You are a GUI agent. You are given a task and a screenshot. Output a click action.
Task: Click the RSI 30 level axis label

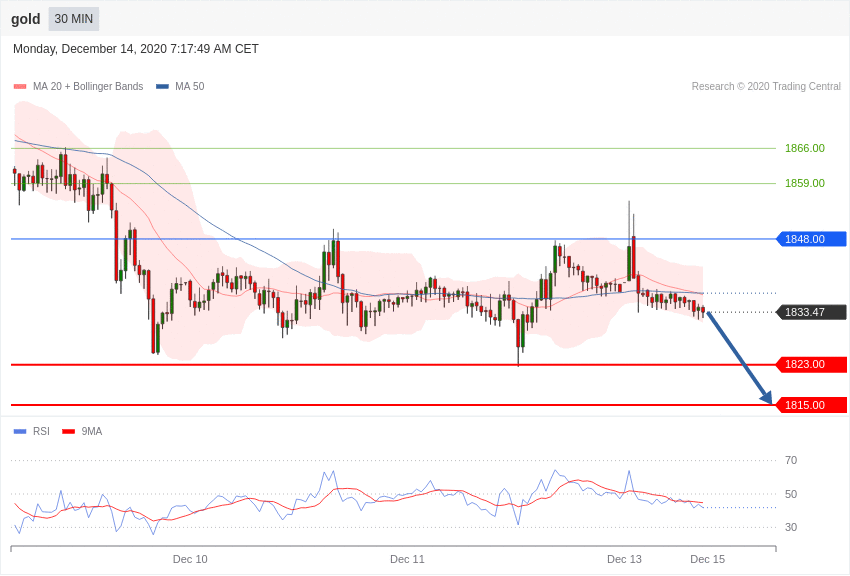click(791, 527)
